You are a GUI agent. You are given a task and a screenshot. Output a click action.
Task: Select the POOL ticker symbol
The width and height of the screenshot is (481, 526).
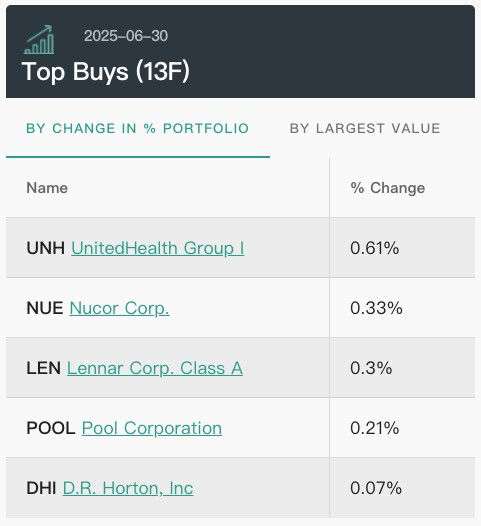[51, 428]
